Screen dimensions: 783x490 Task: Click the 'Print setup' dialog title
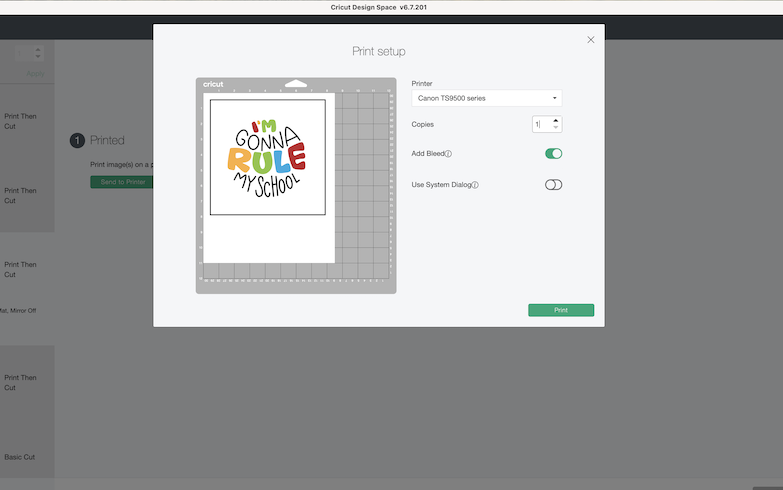[379, 51]
